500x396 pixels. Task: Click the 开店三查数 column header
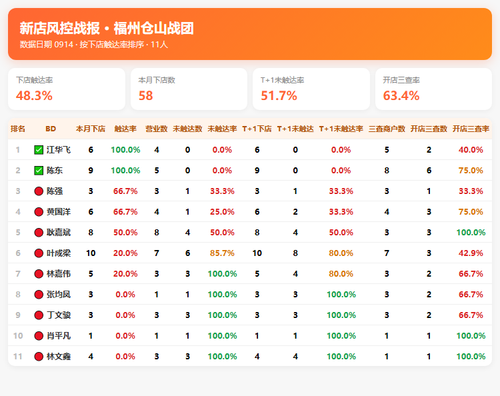(429, 129)
